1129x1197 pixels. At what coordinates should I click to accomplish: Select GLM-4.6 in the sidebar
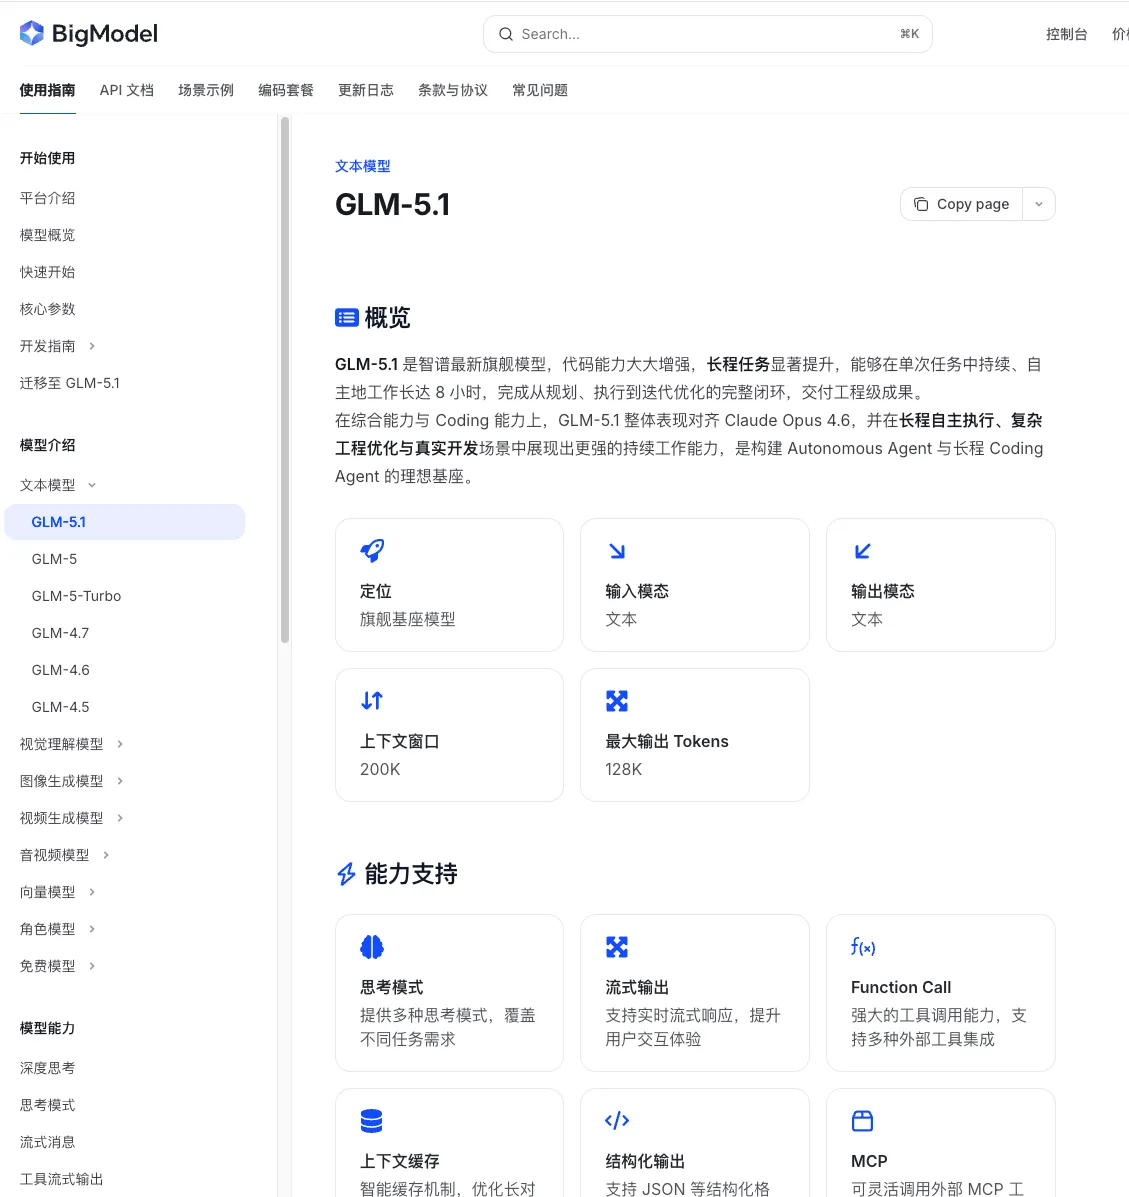(60, 670)
